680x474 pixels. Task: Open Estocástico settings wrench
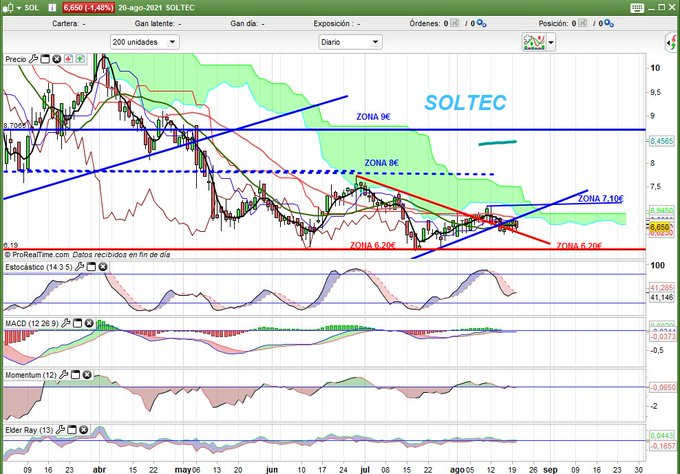[x=79, y=267]
